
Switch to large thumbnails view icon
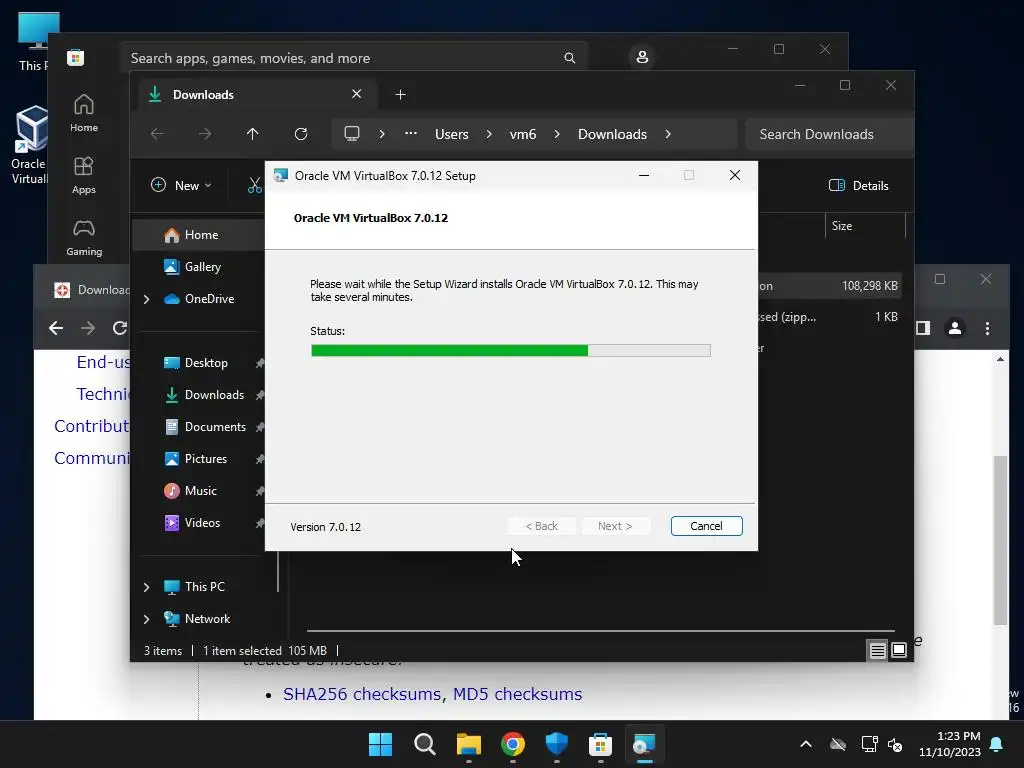(x=899, y=650)
